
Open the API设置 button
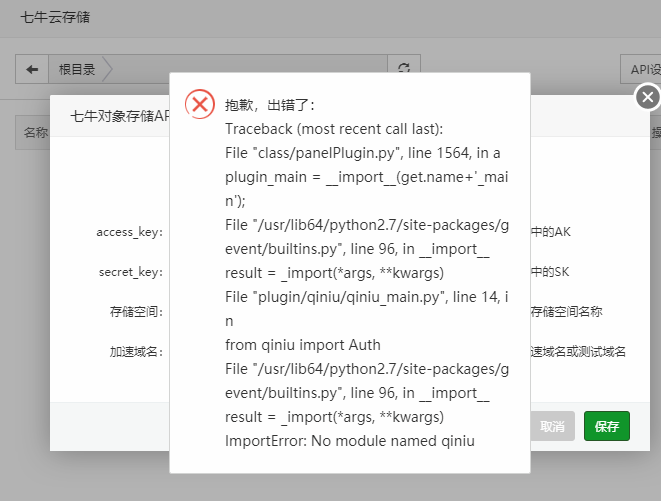(641, 69)
